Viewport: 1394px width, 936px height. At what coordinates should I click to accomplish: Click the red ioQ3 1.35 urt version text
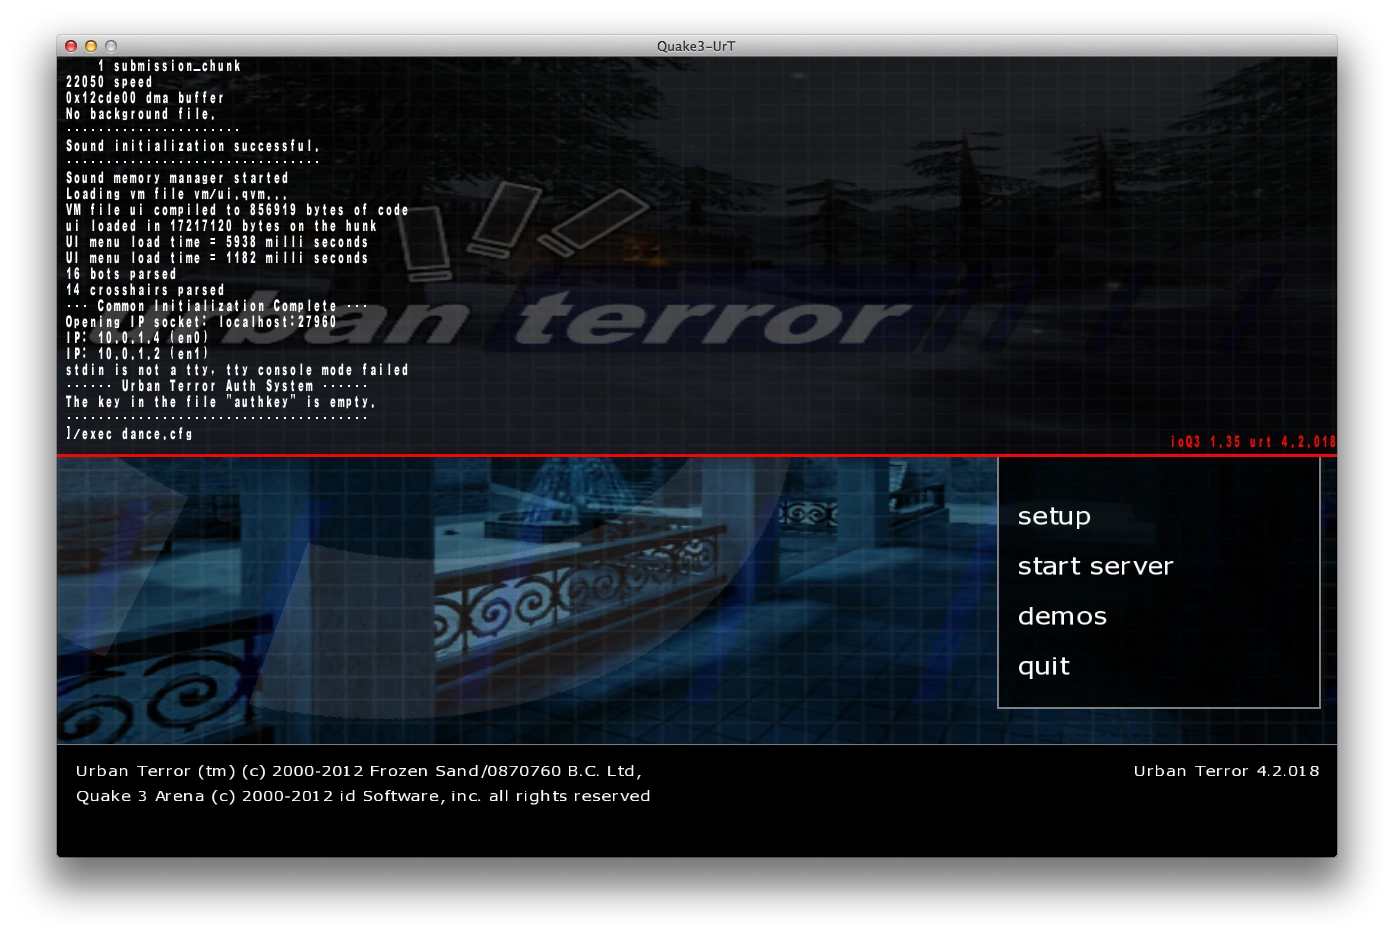(1253, 442)
